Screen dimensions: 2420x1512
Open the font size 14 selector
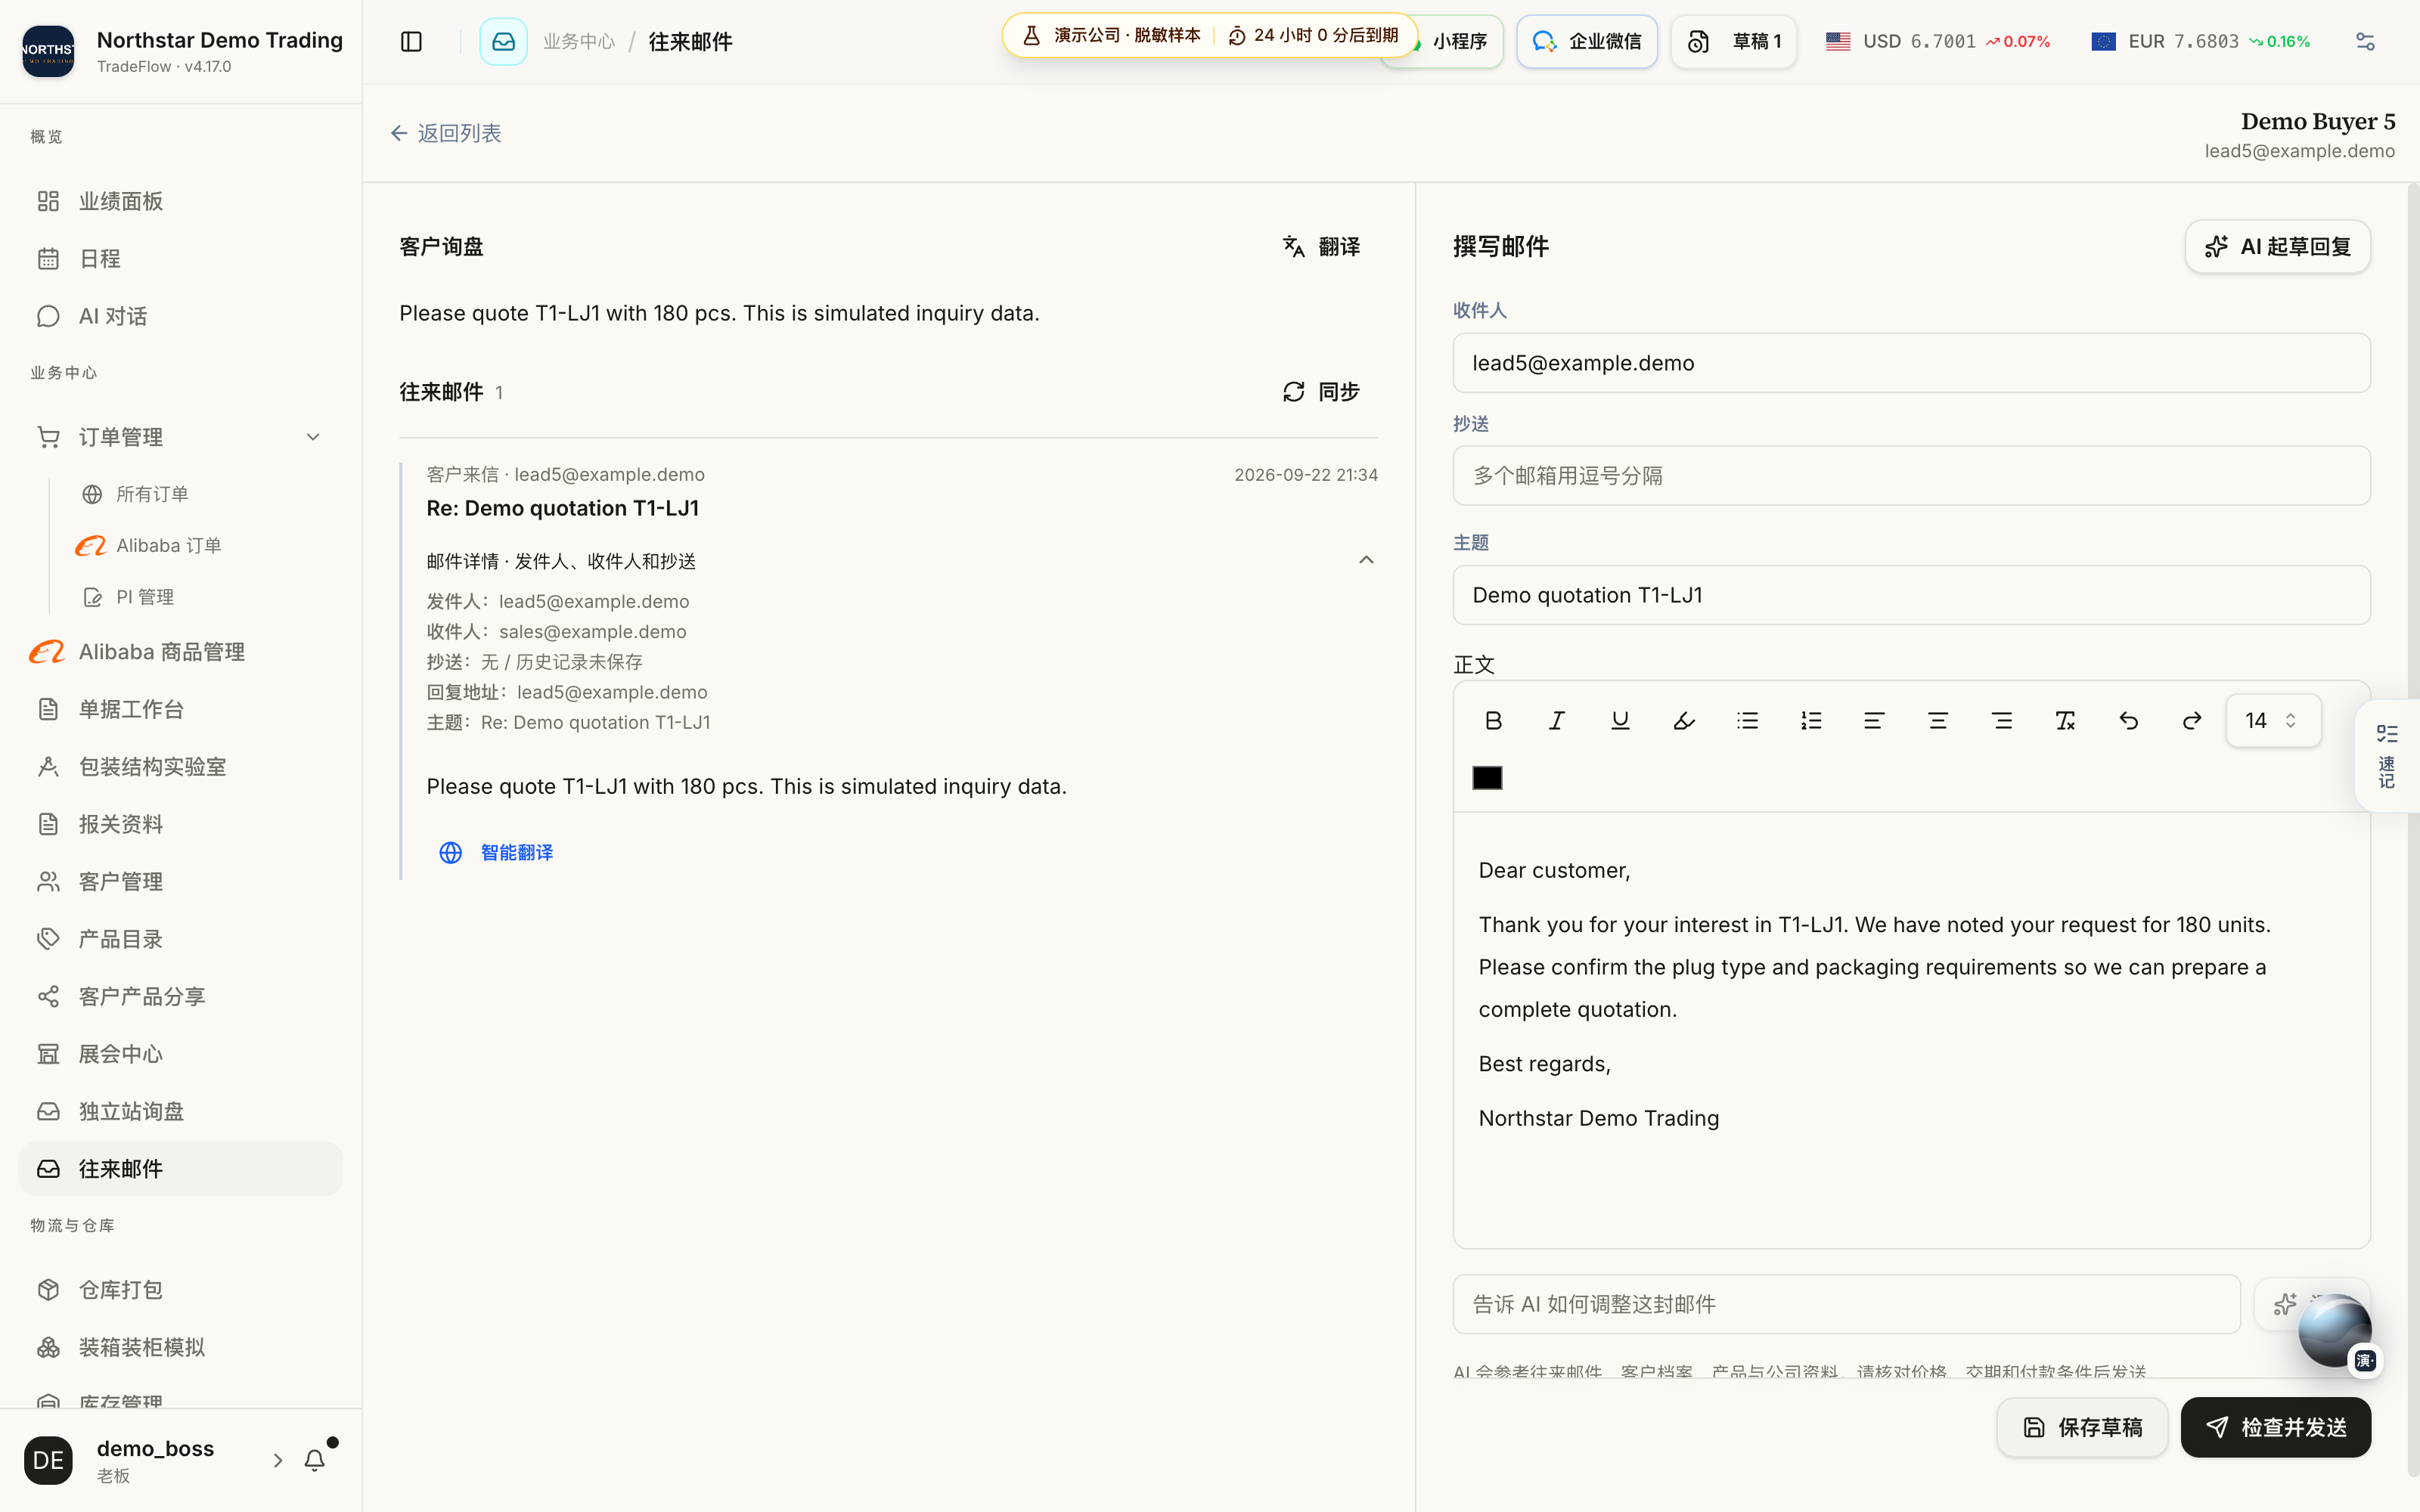2273,721
